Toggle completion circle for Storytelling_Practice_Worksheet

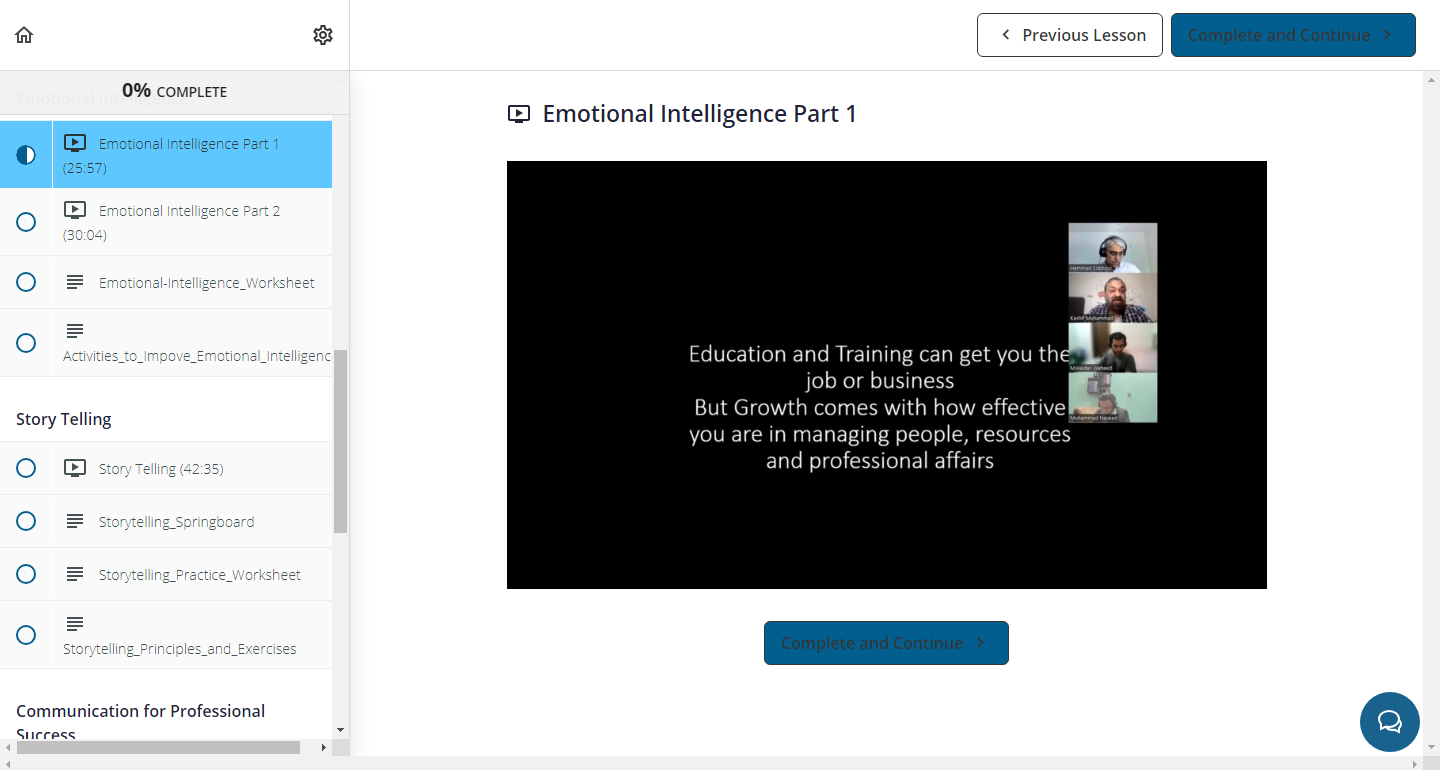tap(26, 574)
